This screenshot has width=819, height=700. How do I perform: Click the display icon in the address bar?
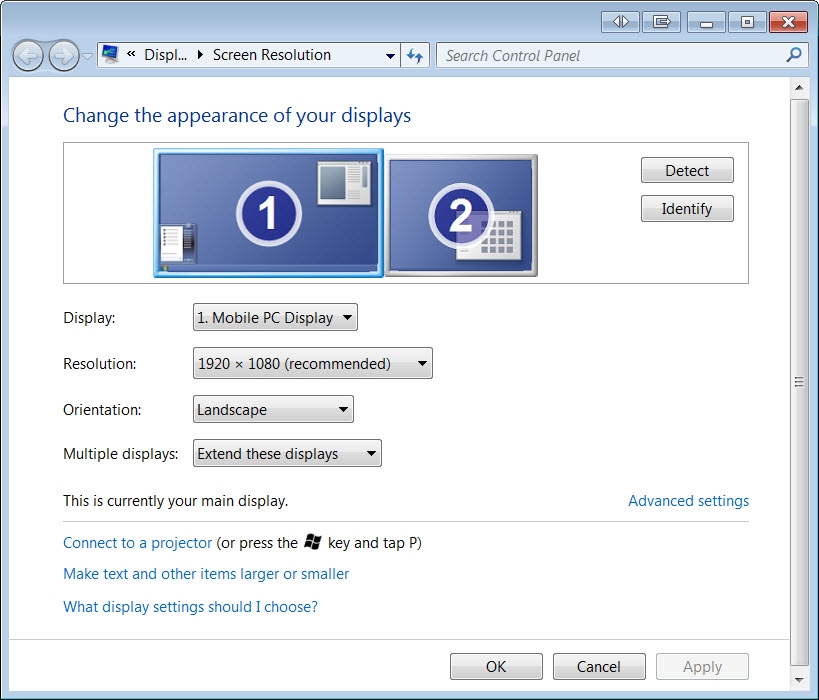click(x=110, y=55)
